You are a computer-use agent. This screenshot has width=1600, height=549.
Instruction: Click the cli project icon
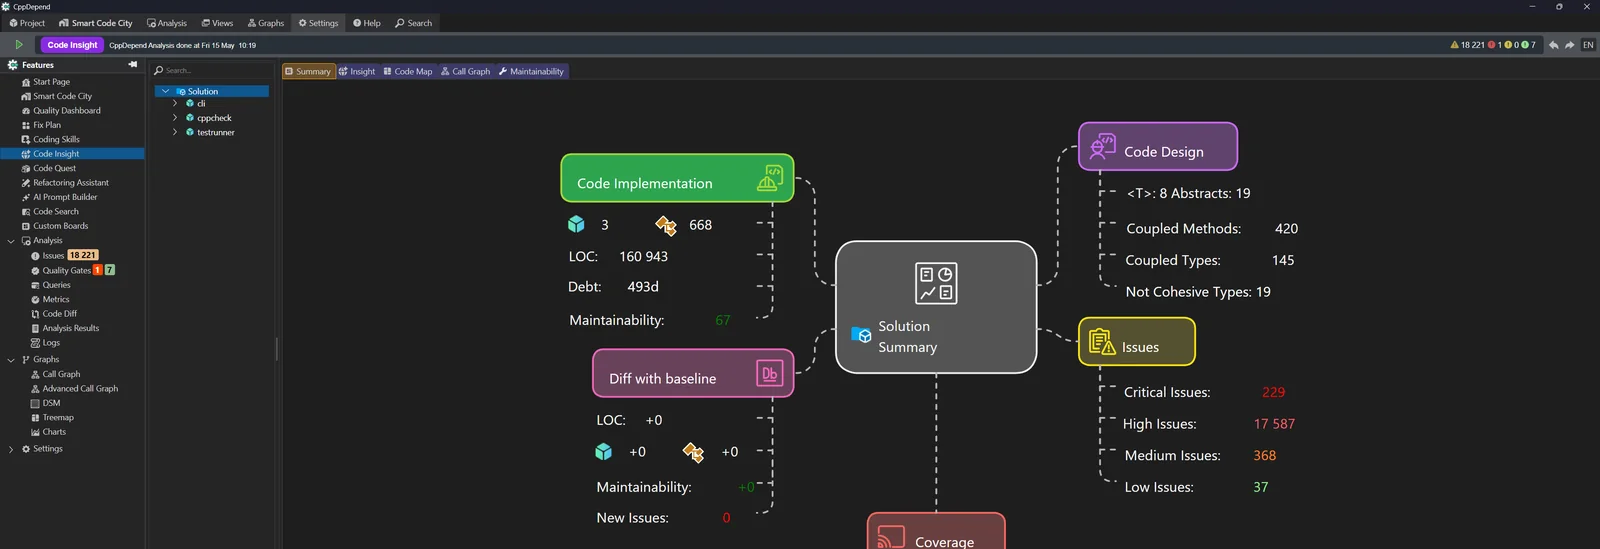tap(190, 103)
